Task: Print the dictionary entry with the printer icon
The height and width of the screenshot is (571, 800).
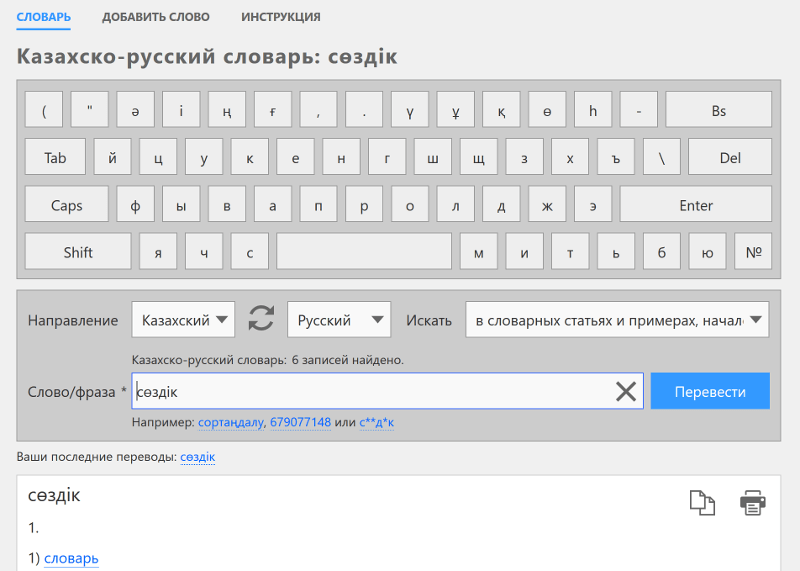Action: pyautogui.click(x=753, y=503)
